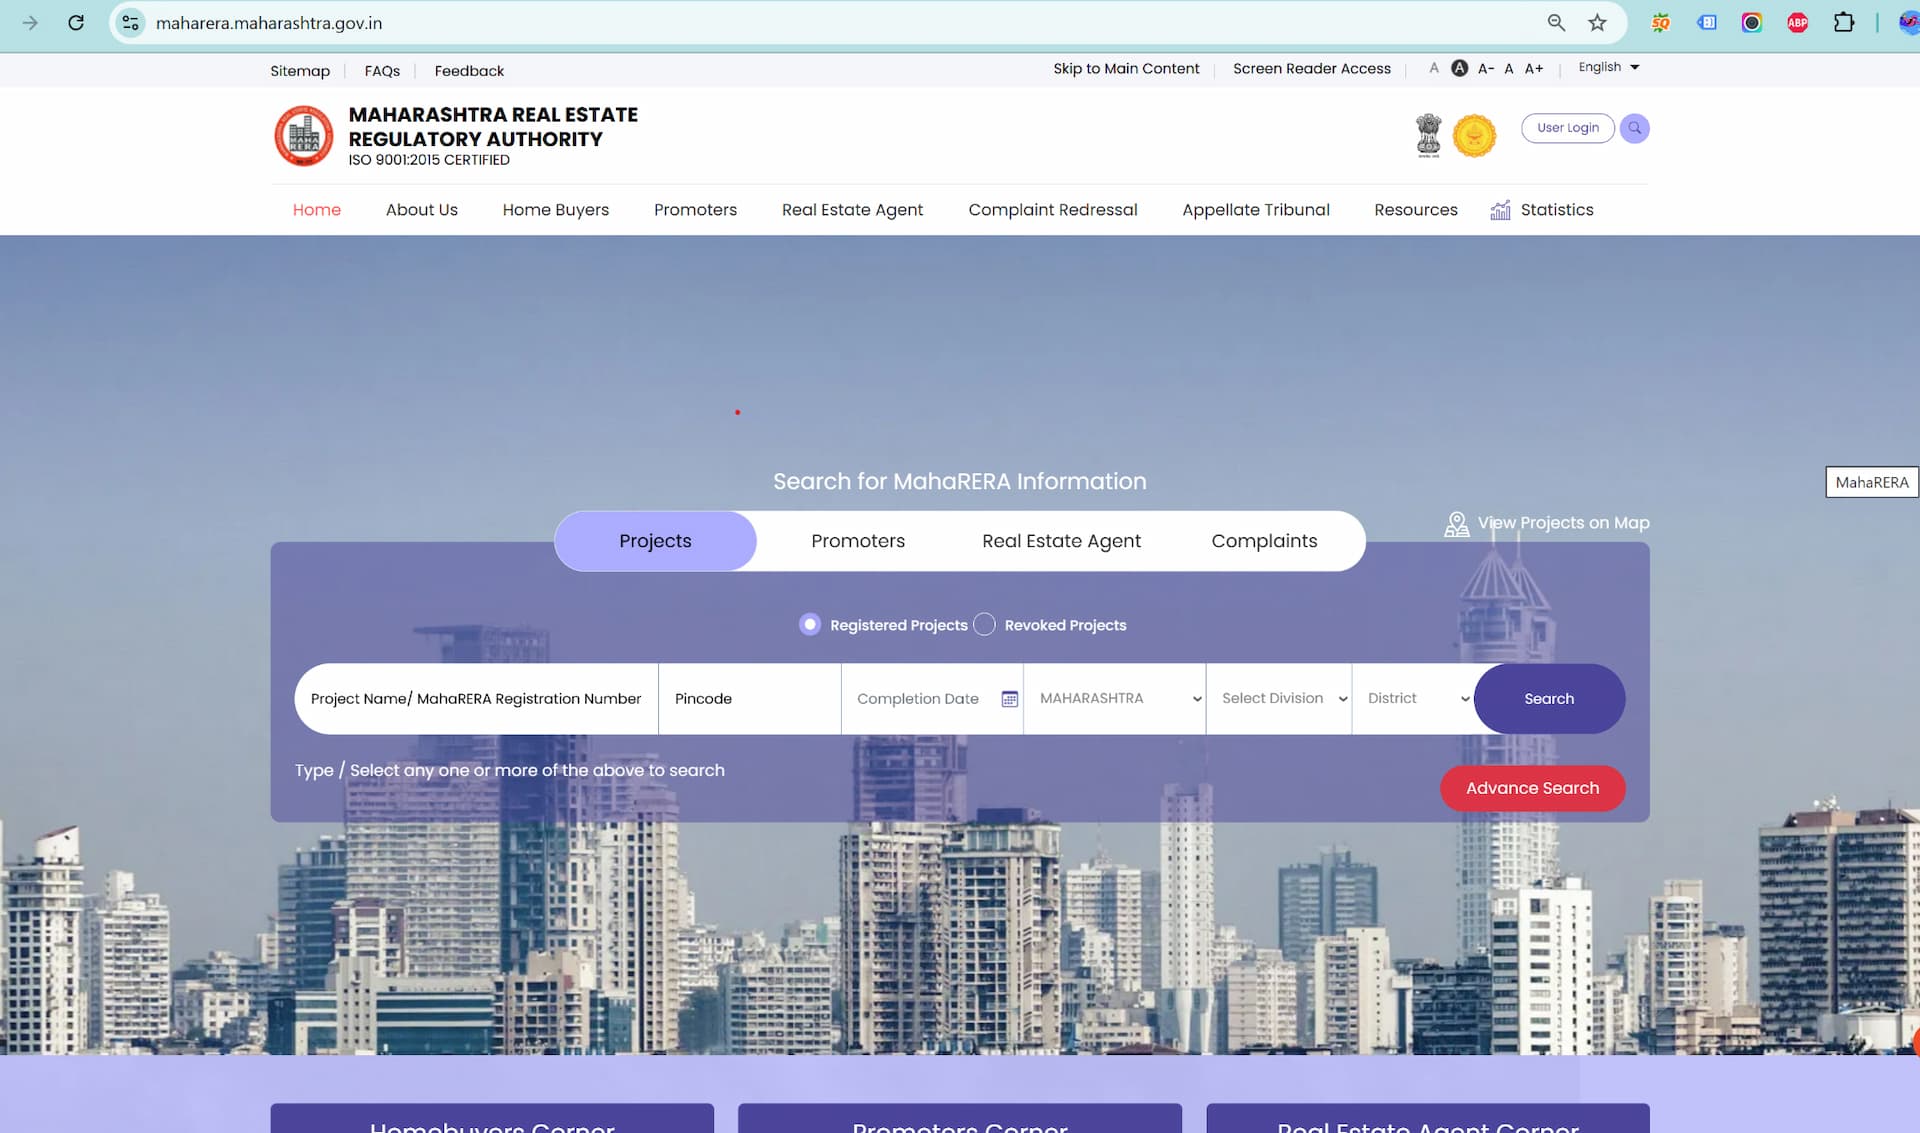Image resolution: width=1920 pixels, height=1133 pixels.
Task: Open the Home menu item
Action: pos(317,210)
